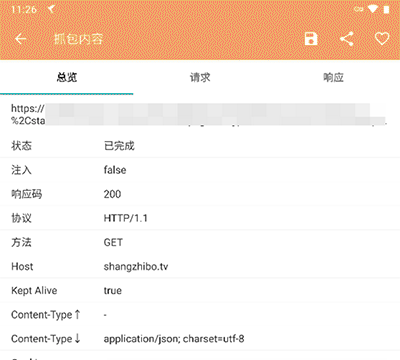400x360 pixels.
Task: Favorite this capture with heart icon
Action: click(382, 39)
